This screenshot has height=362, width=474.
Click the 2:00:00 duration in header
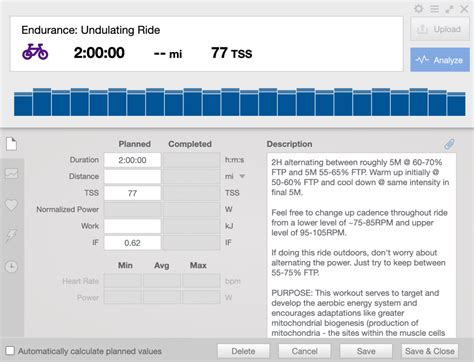[x=99, y=53]
